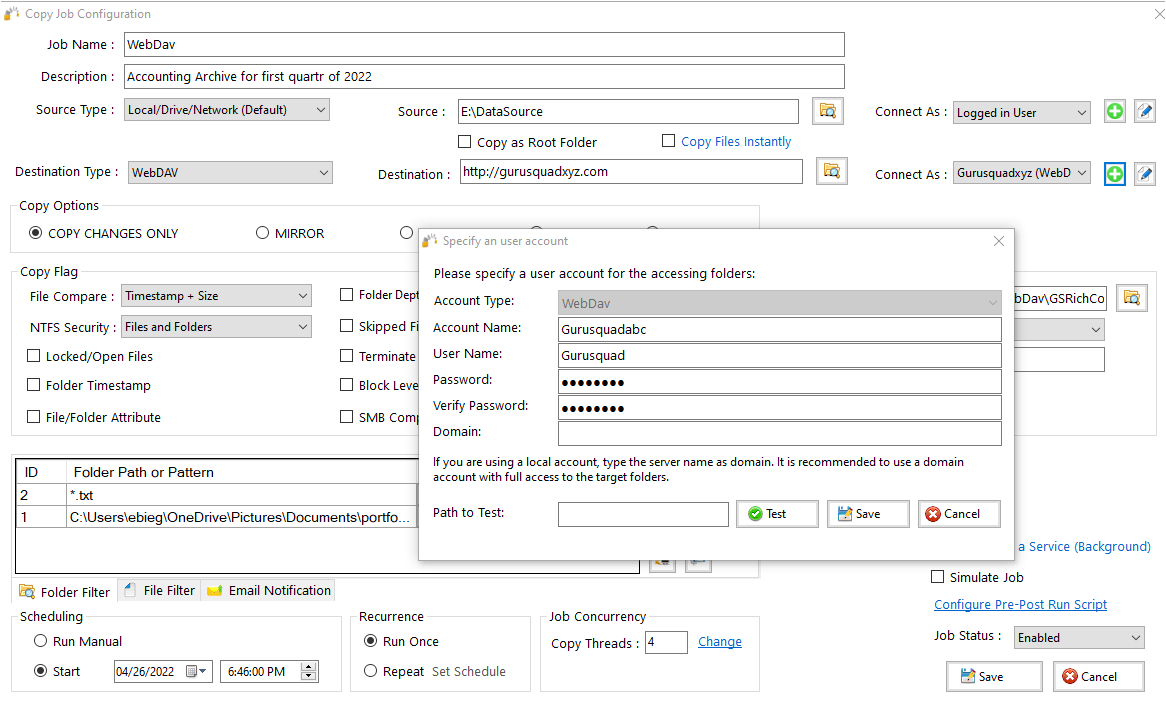Adjust the start time spinner control

[309, 671]
